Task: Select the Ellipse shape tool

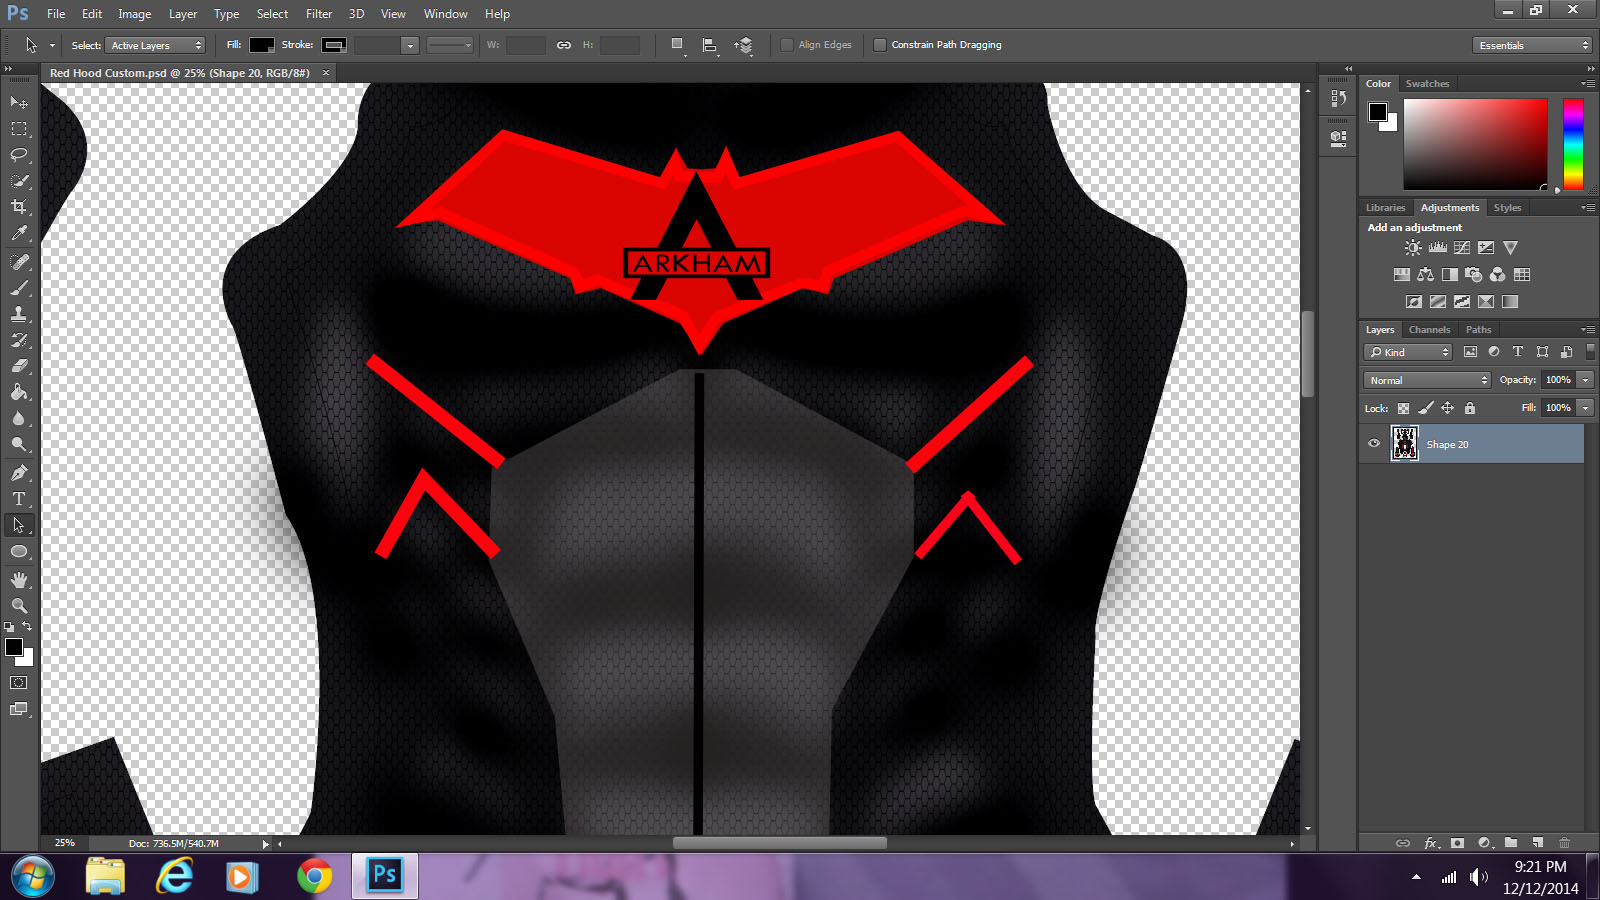Action: click(x=19, y=551)
